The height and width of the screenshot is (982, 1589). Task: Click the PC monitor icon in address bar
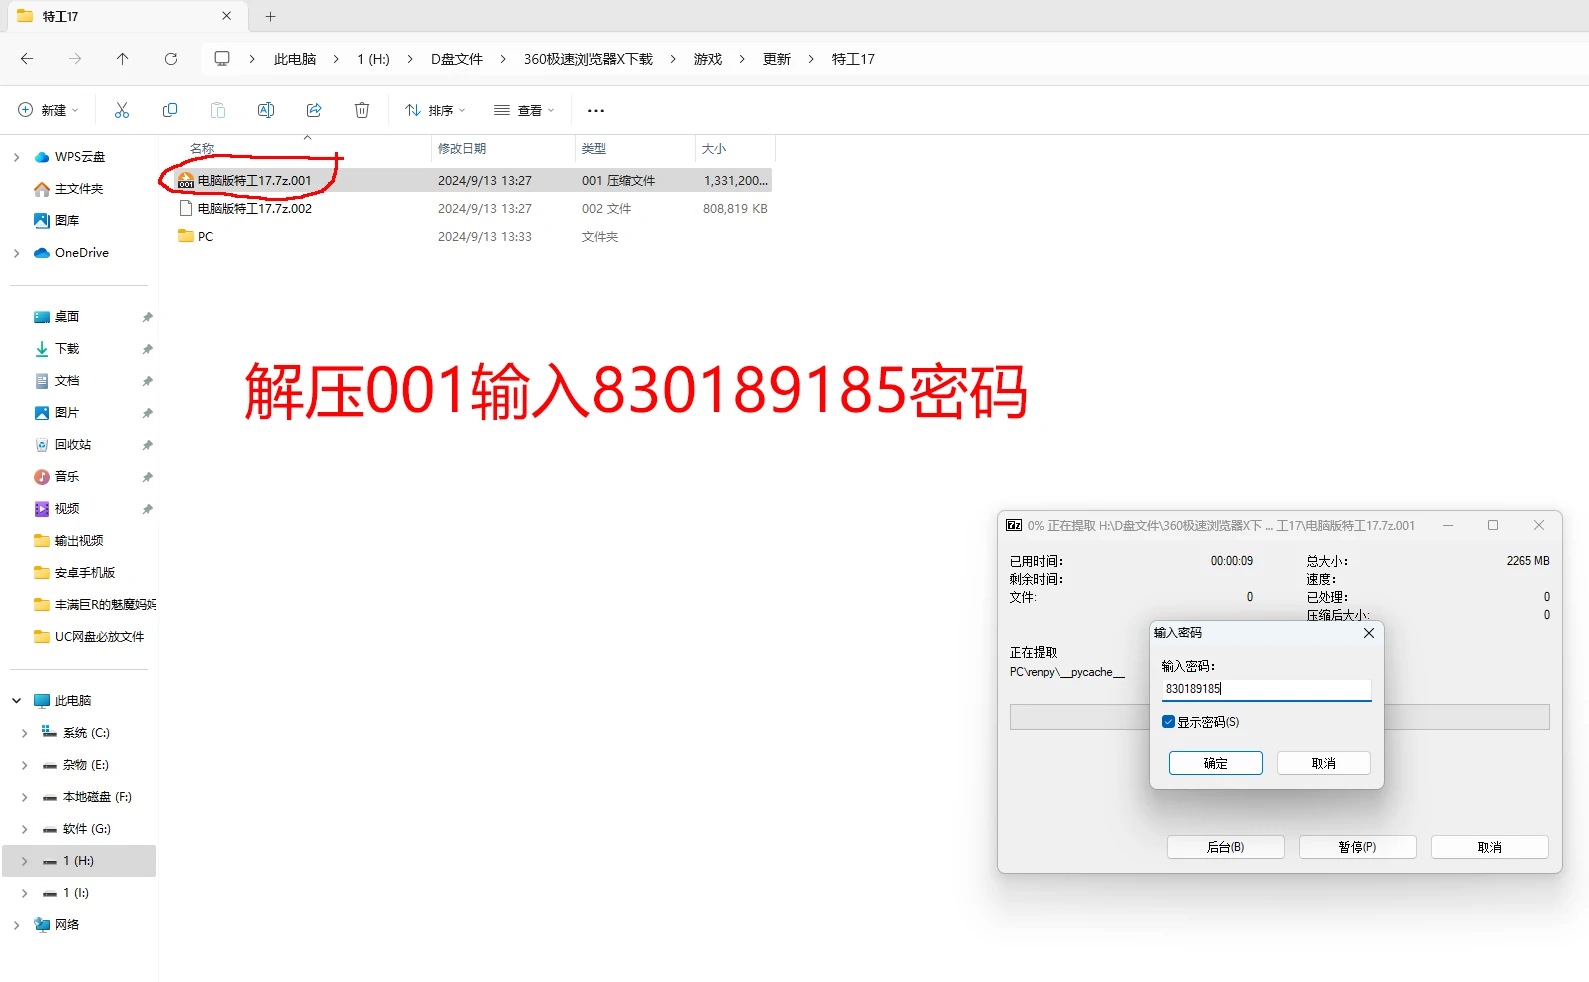click(x=222, y=59)
